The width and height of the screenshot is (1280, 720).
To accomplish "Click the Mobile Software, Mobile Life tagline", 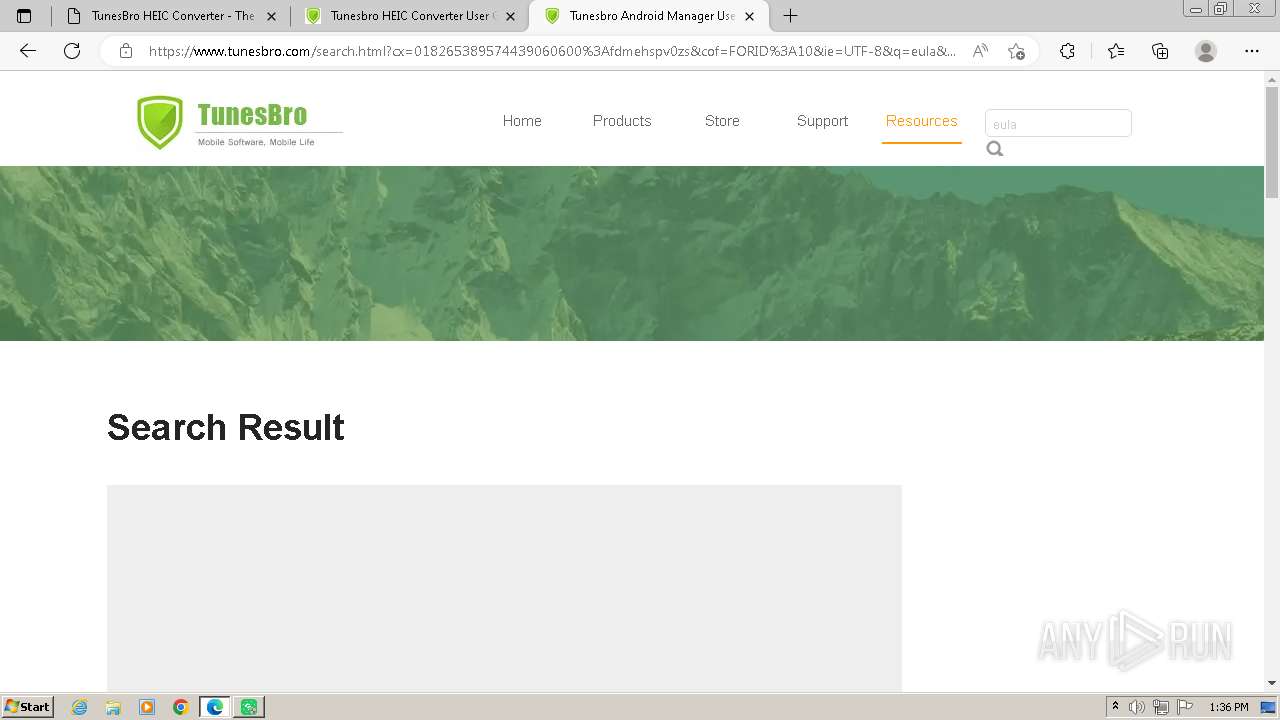I will coord(256,142).
